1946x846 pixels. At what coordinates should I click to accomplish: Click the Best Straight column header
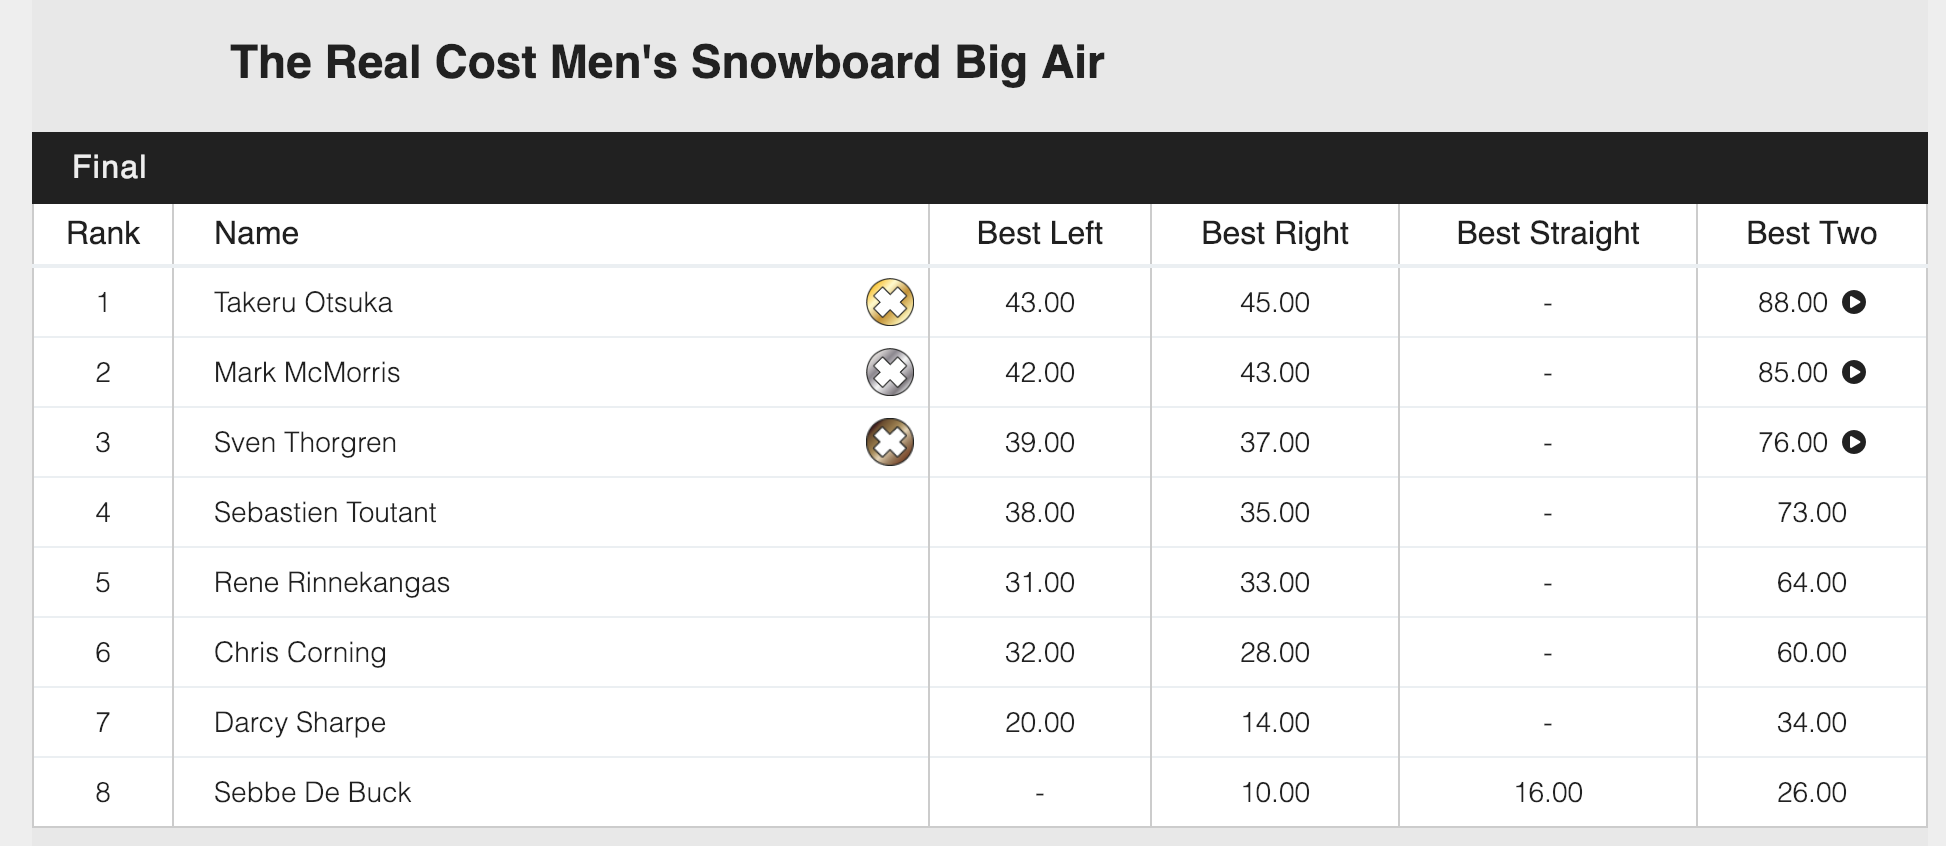[x=1547, y=233]
